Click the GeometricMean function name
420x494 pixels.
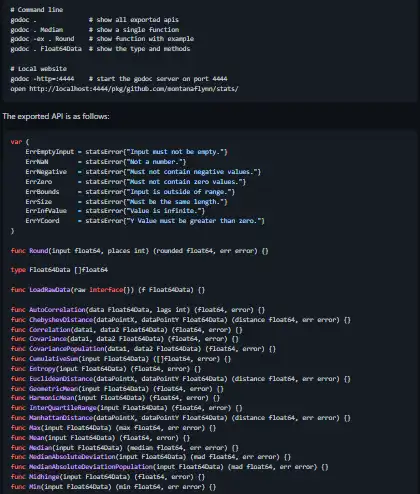tap(54, 389)
